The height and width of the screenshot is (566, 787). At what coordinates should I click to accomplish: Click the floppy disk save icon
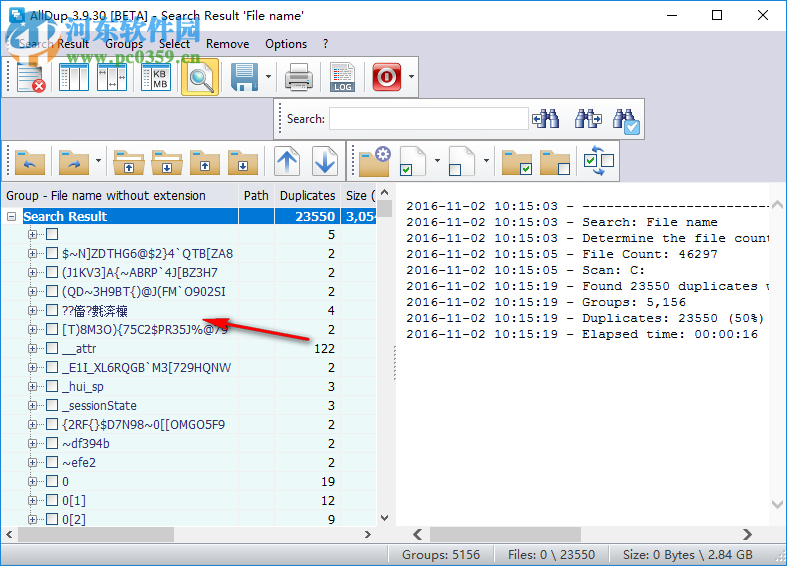(x=244, y=77)
